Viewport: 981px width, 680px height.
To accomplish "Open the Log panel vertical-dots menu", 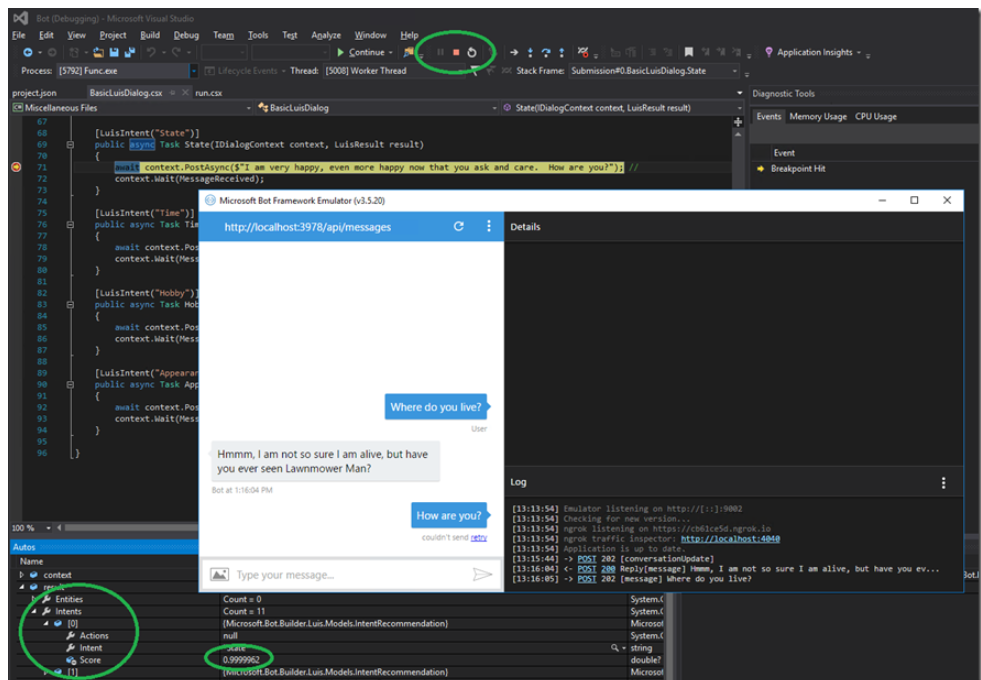I will pos(943,483).
